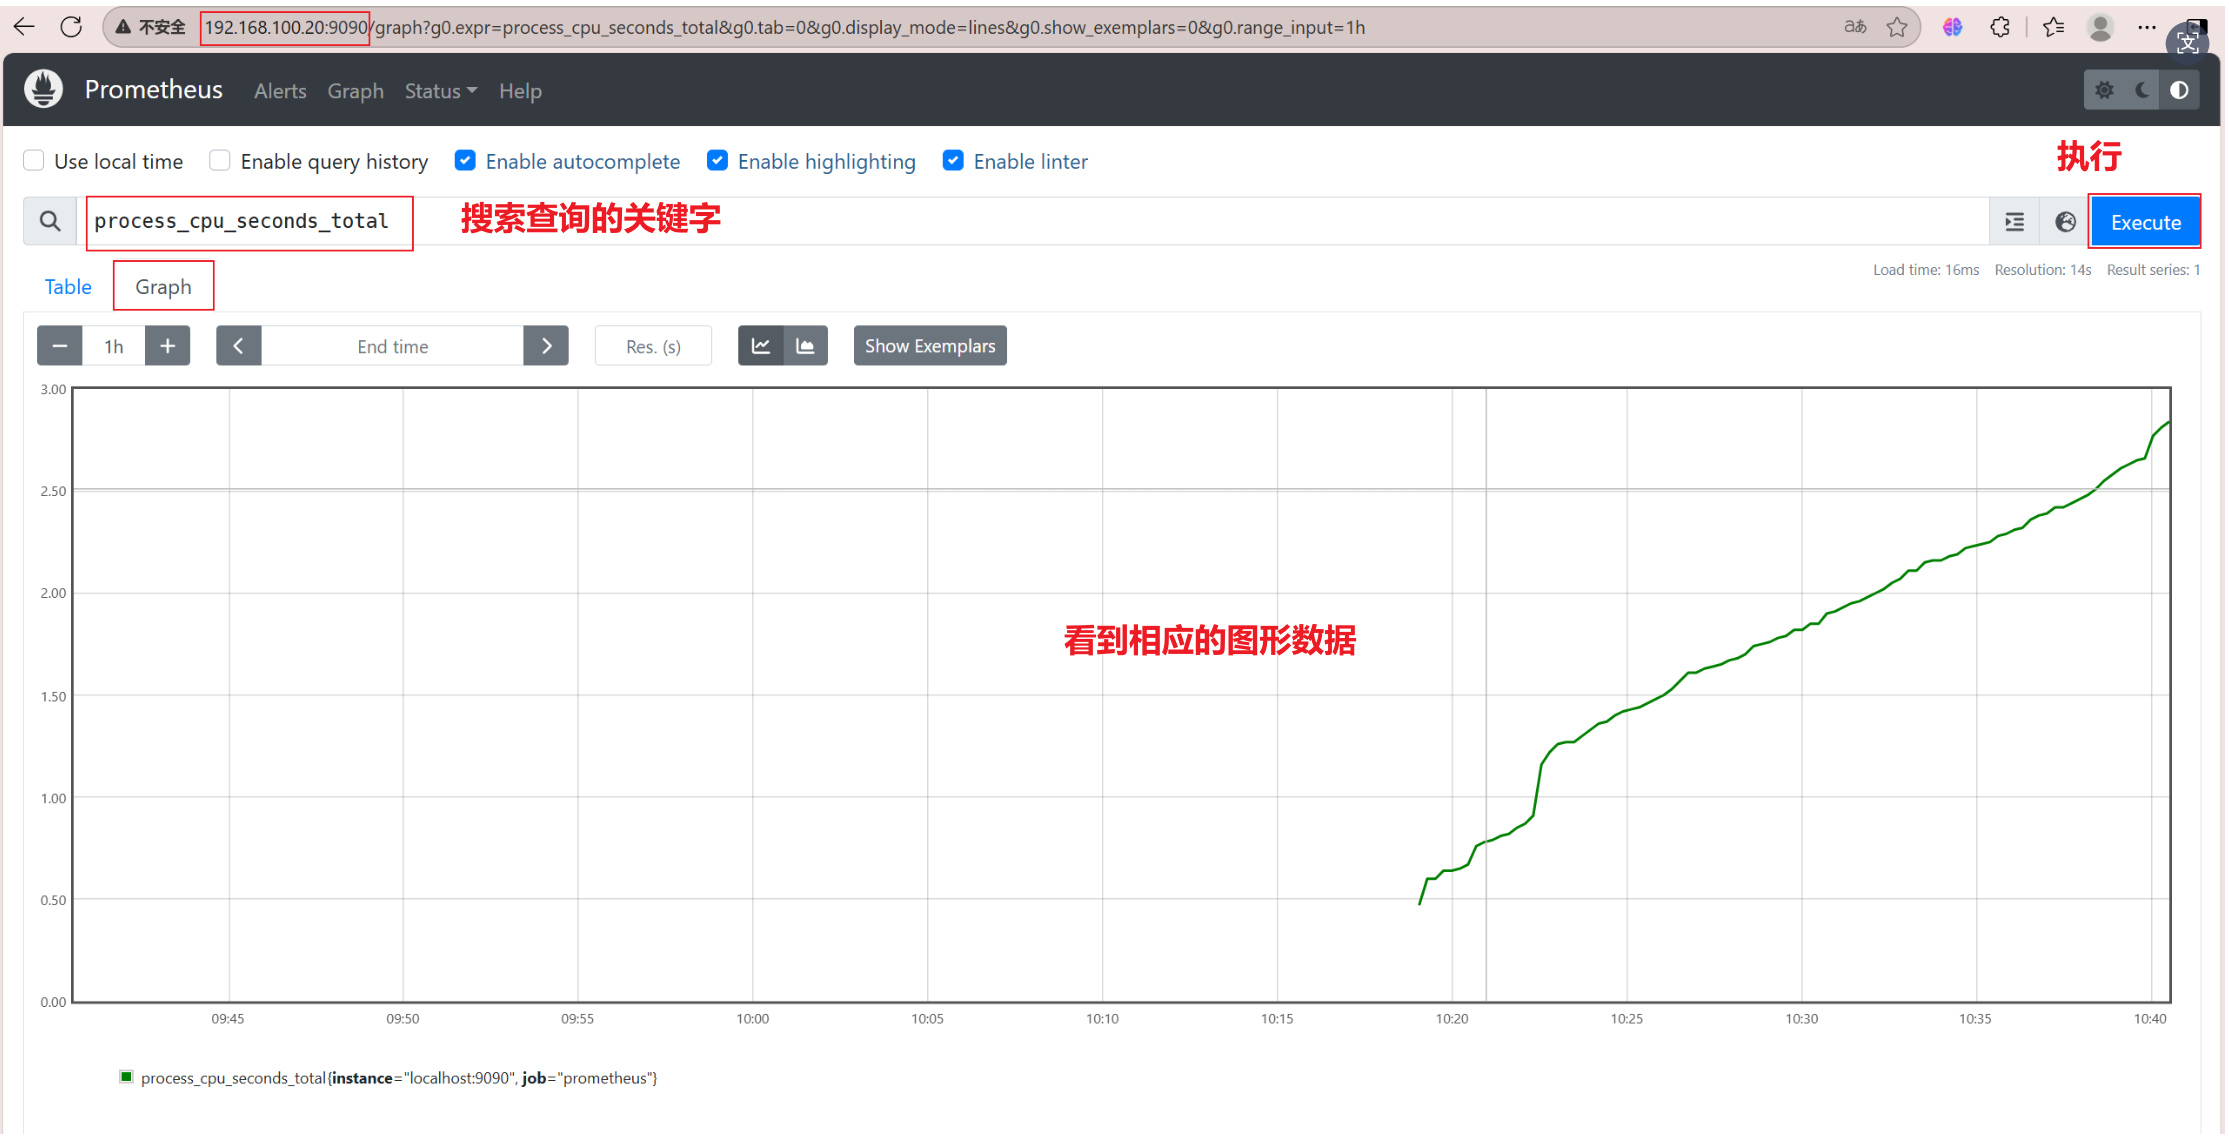Click the format expression icon

[x=2013, y=222]
